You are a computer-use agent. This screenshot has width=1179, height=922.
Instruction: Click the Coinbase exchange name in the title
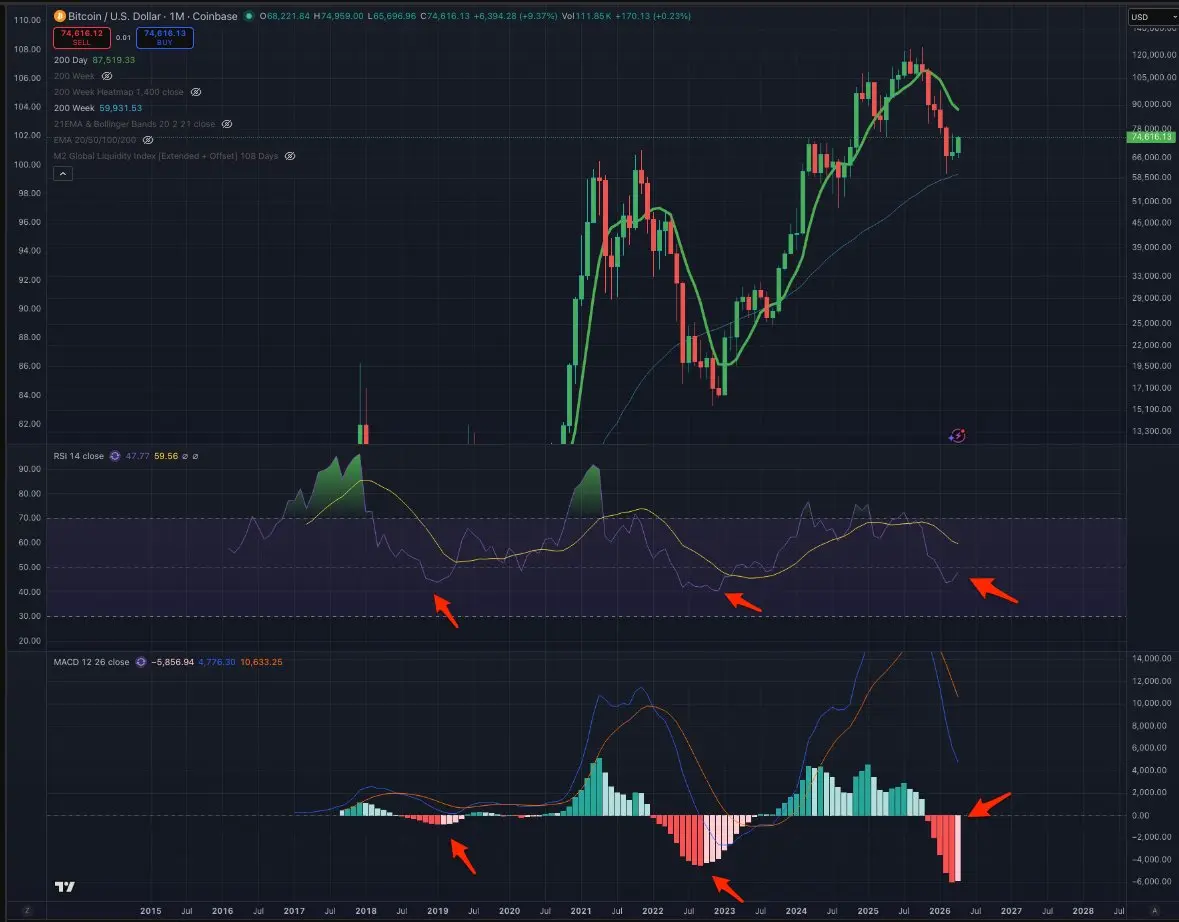215,16
